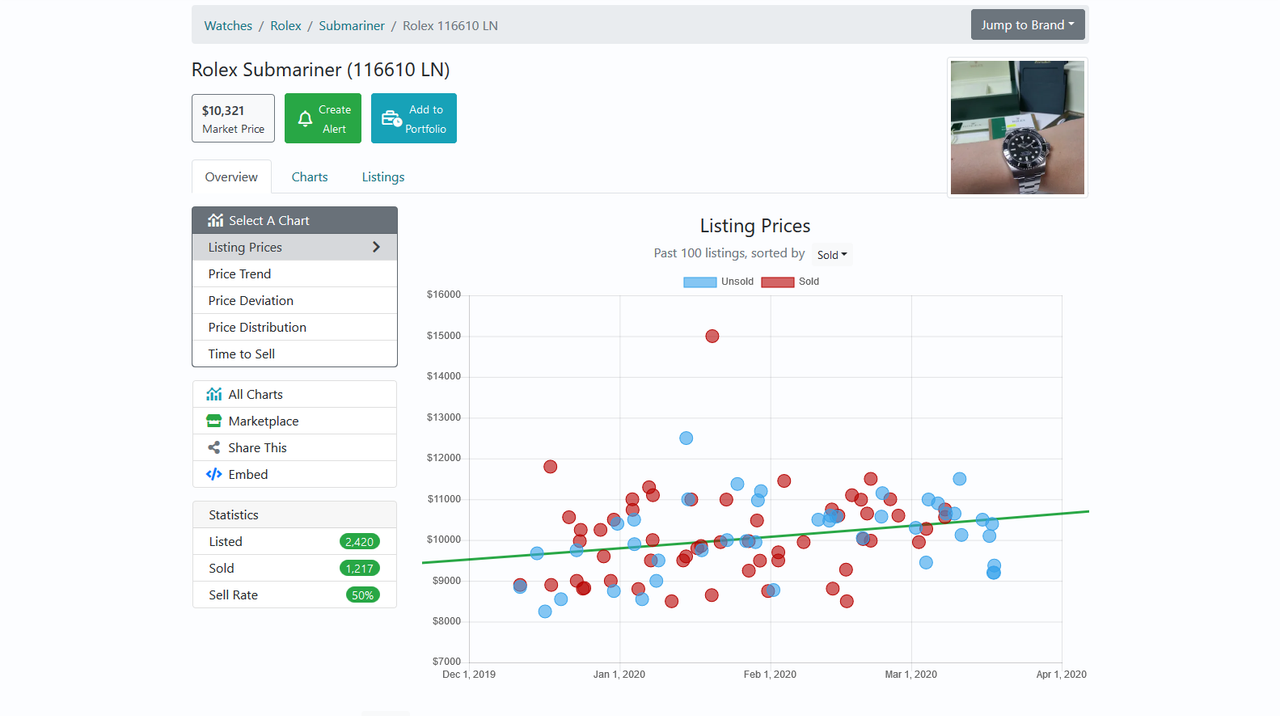The height and width of the screenshot is (716, 1280).
Task: Click the Listing Prices chart title
Action: (755, 226)
